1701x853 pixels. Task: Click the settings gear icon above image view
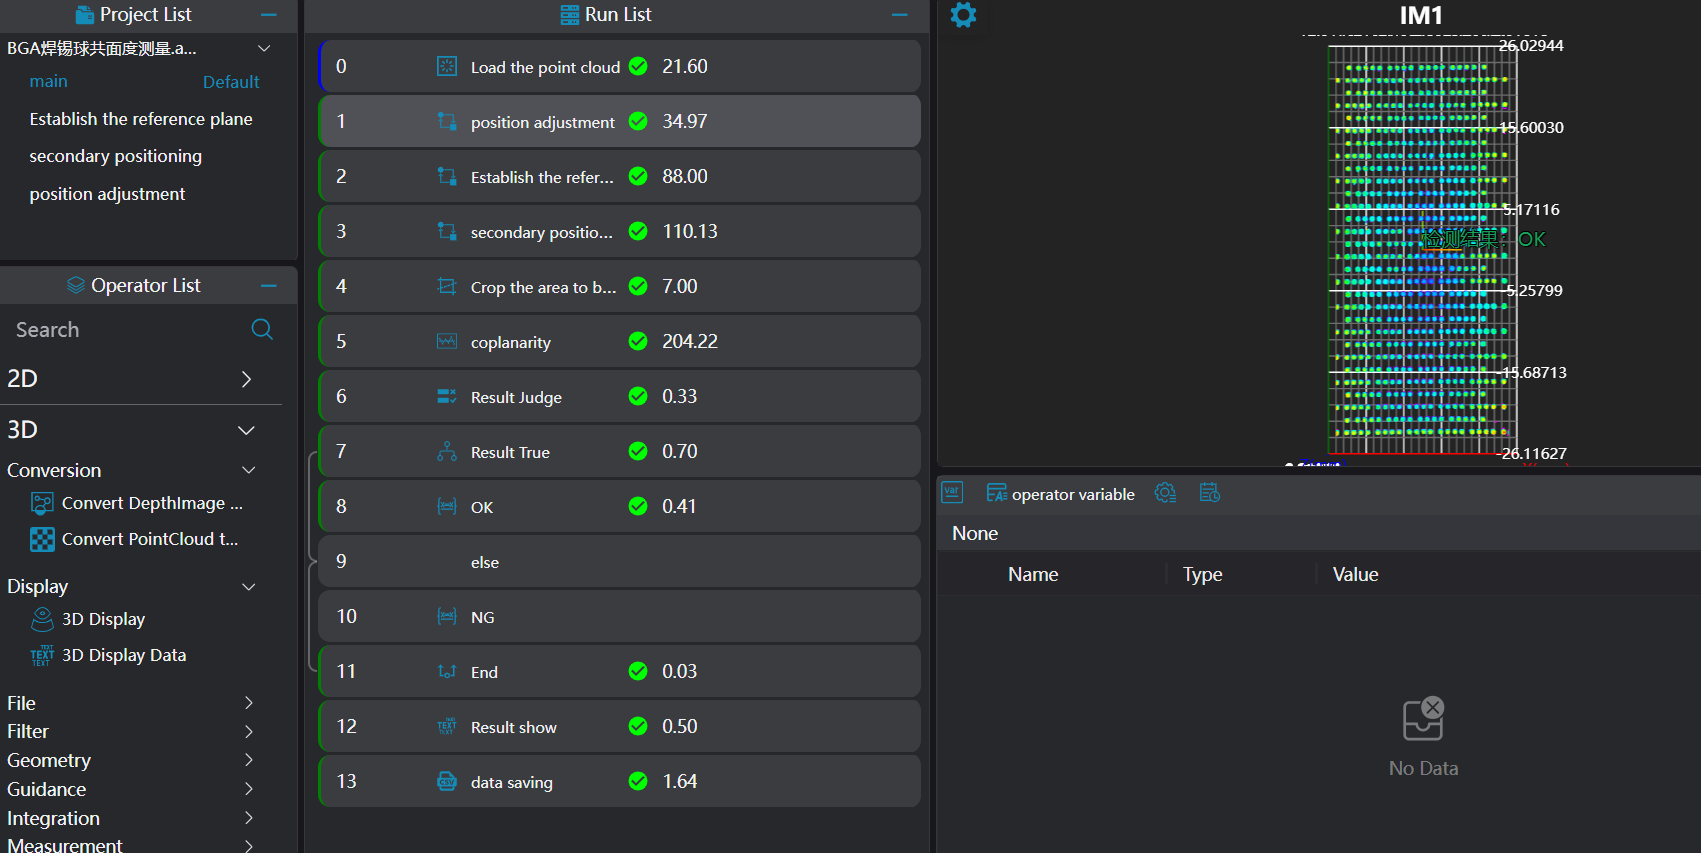click(x=963, y=15)
